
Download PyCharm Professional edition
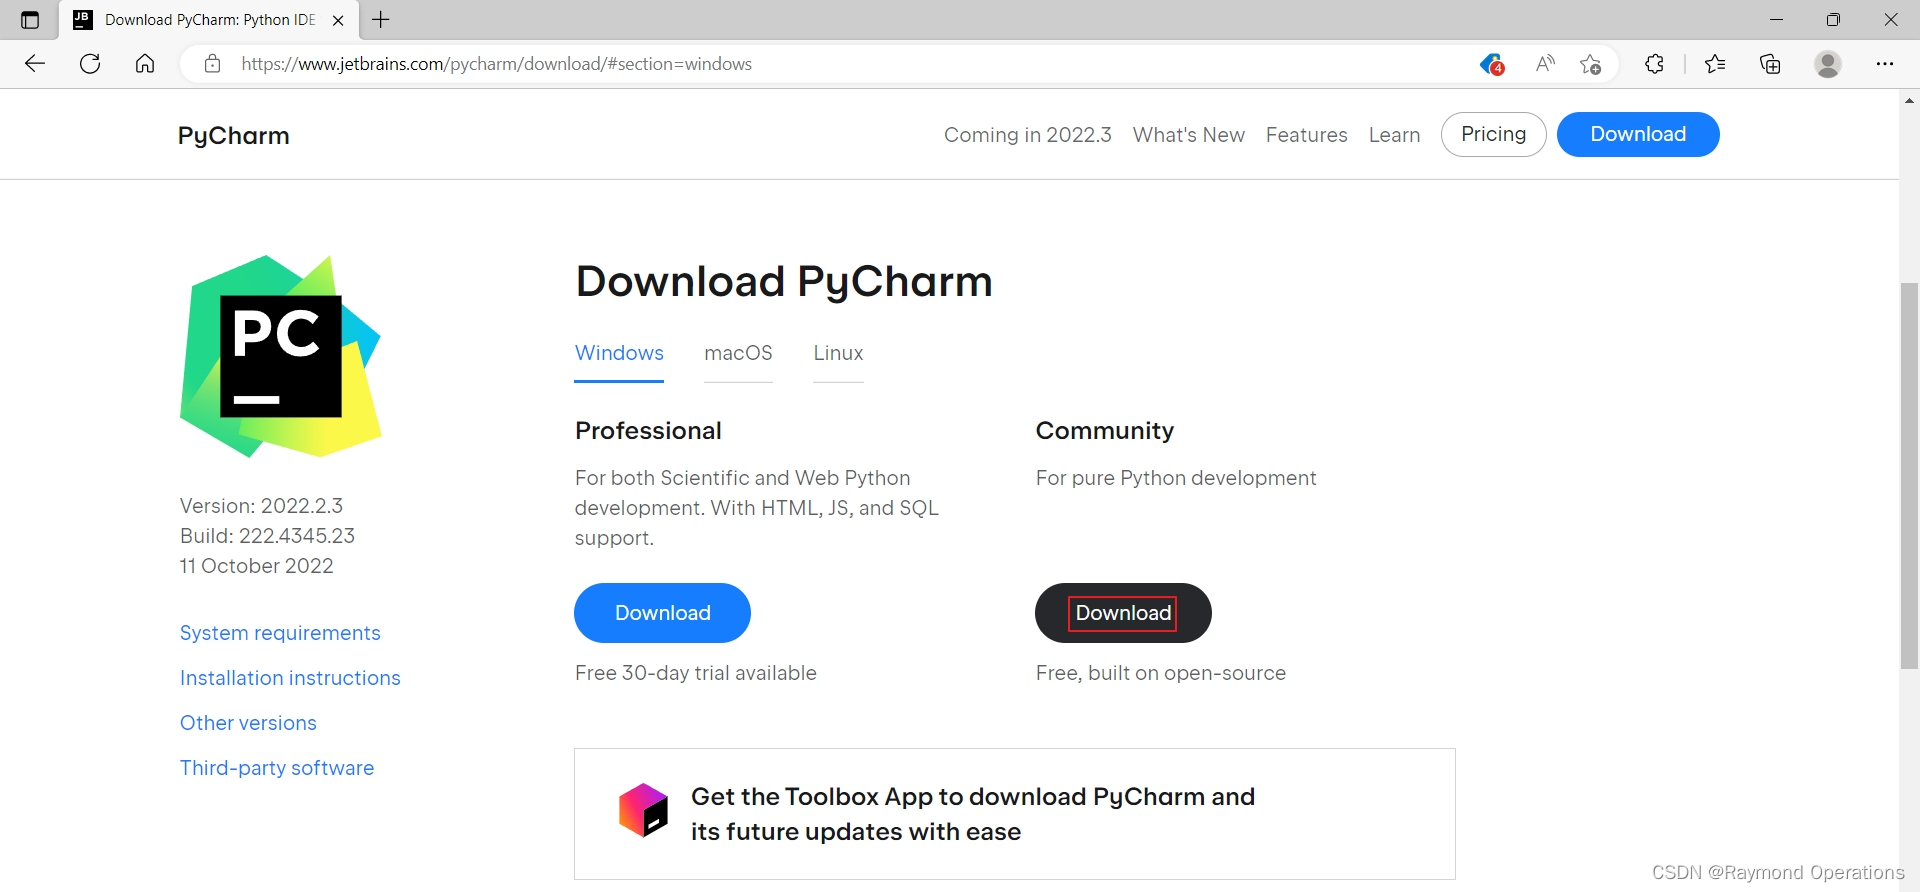(662, 613)
